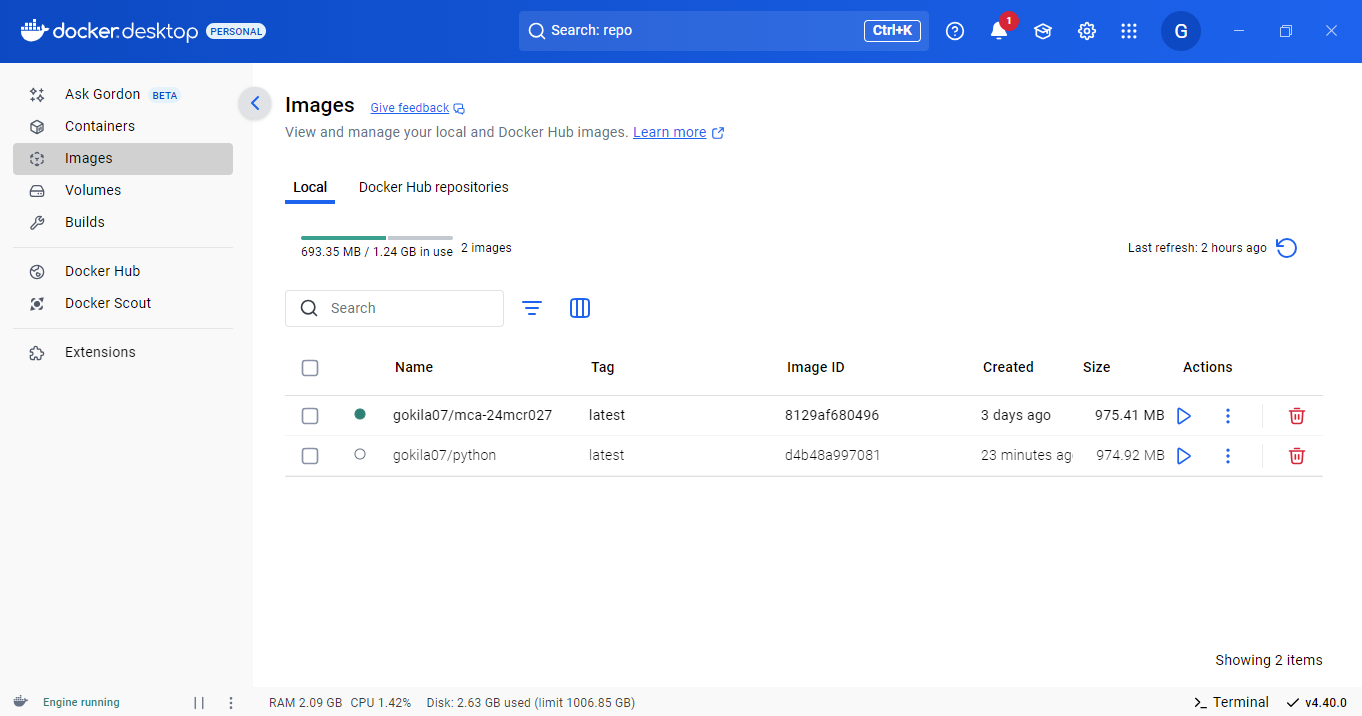This screenshot has height=716, width=1362.
Task: Open the filter options icon
Action: (532, 308)
